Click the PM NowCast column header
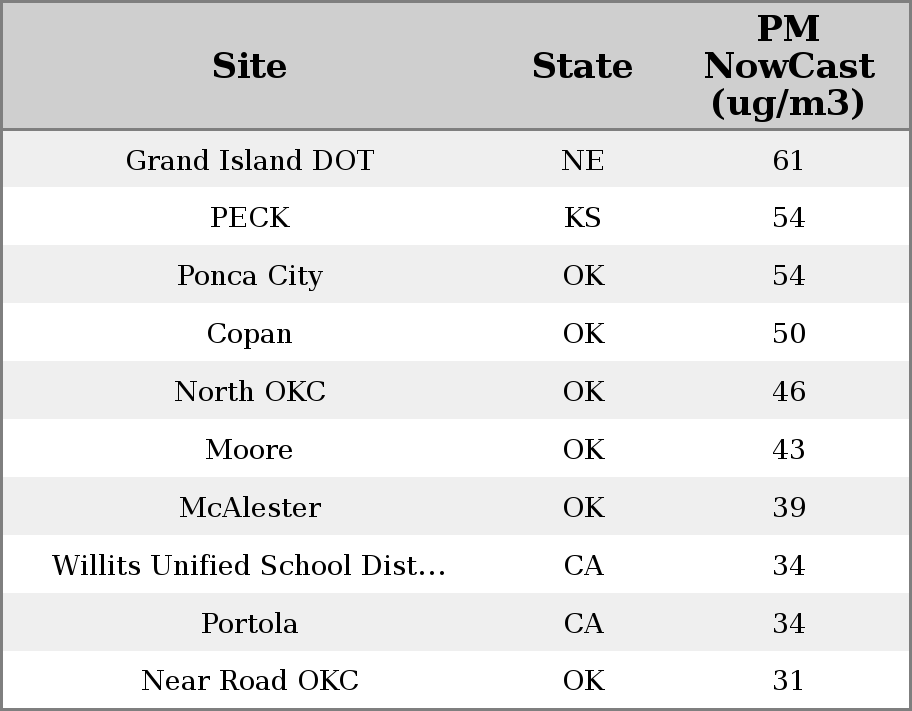The width and height of the screenshot is (912, 711). 788,66
